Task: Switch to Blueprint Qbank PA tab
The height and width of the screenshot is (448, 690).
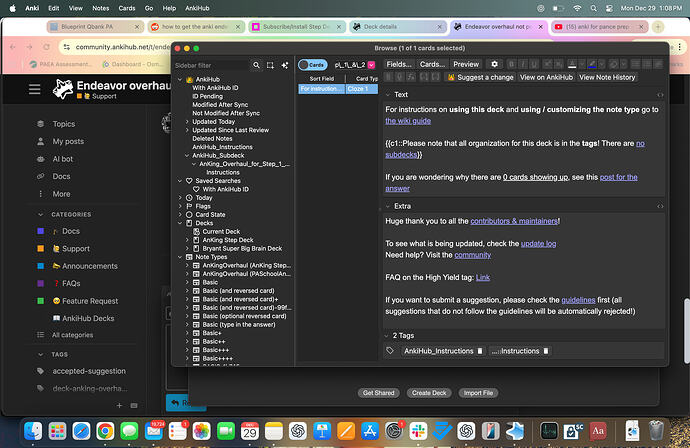Action: [95, 27]
